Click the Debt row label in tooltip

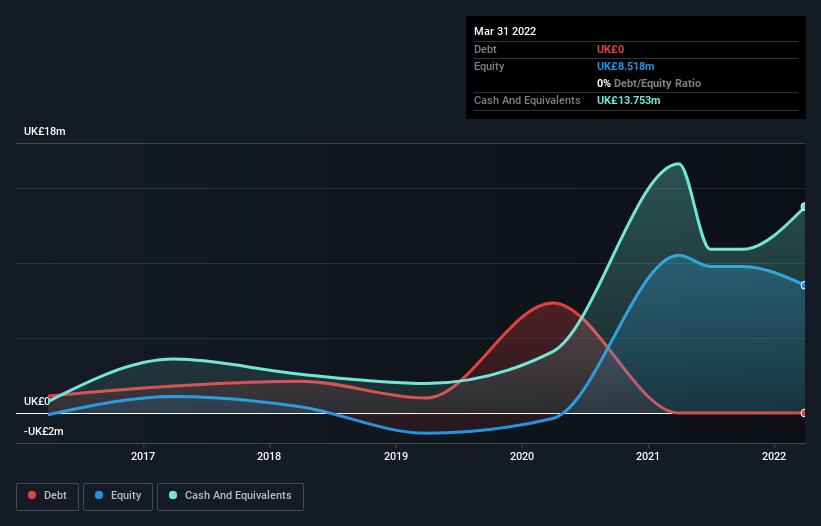coord(485,49)
